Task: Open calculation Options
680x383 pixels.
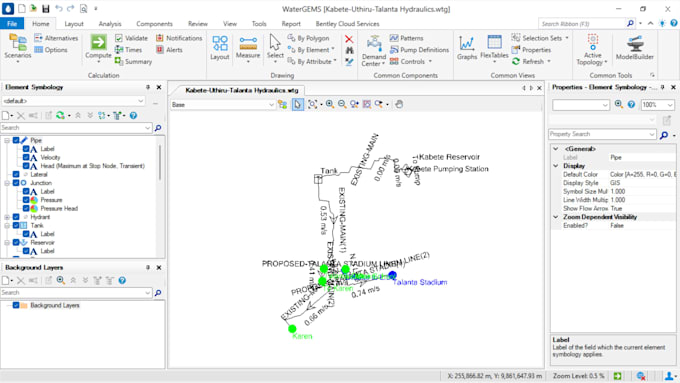Action: (51, 50)
